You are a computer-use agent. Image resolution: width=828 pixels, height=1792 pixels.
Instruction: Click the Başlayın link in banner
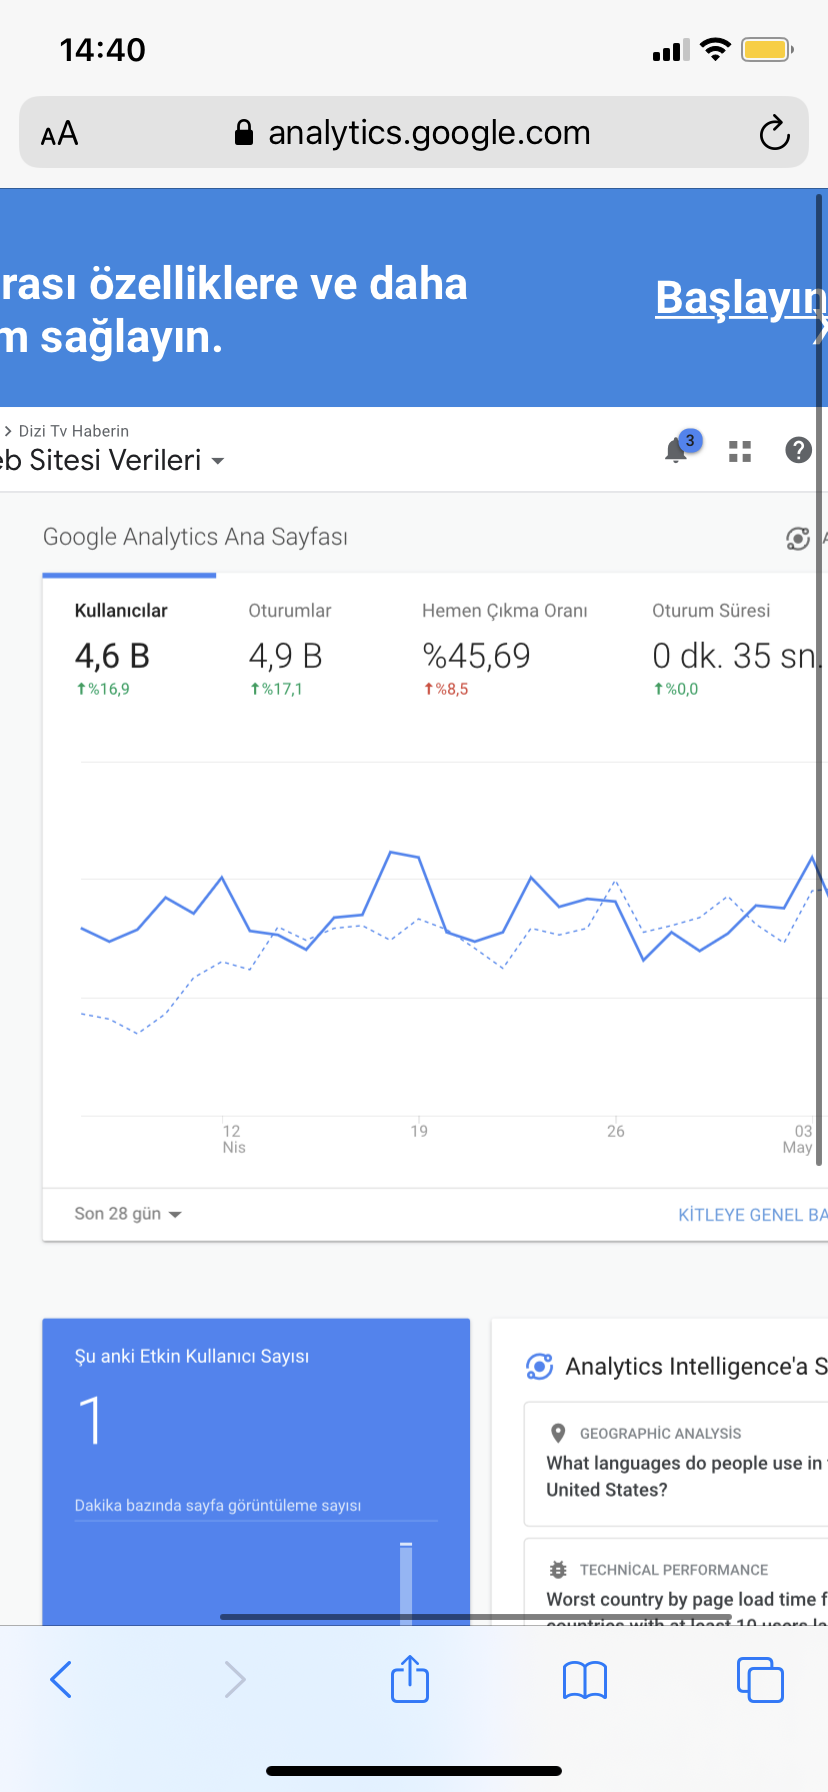pyautogui.click(x=741, y=298)
